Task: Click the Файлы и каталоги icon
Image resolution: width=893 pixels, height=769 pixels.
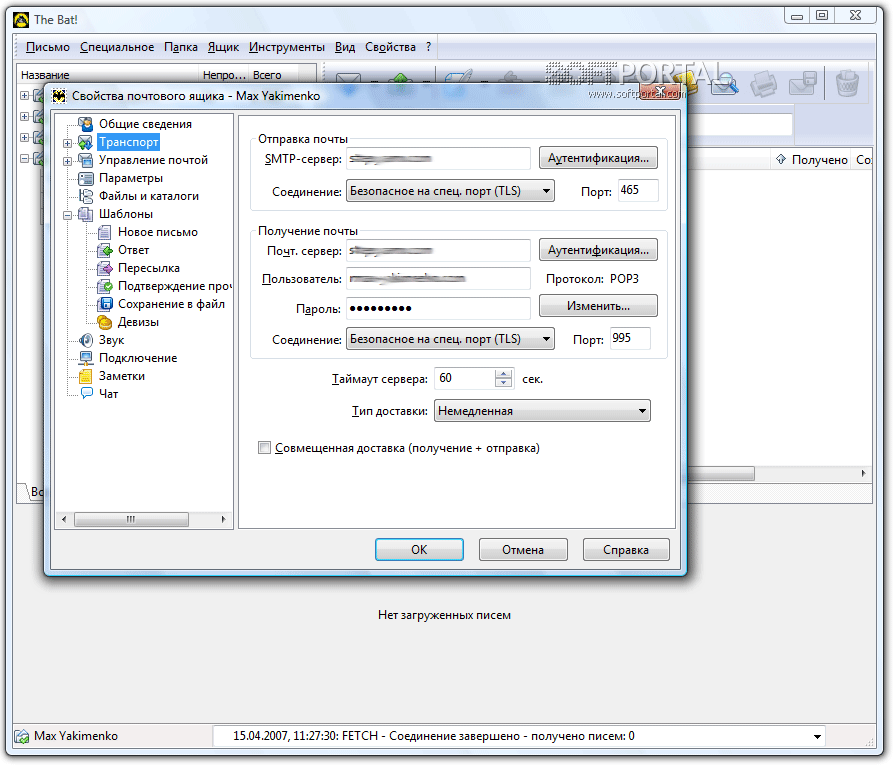Action: (85, 196)
